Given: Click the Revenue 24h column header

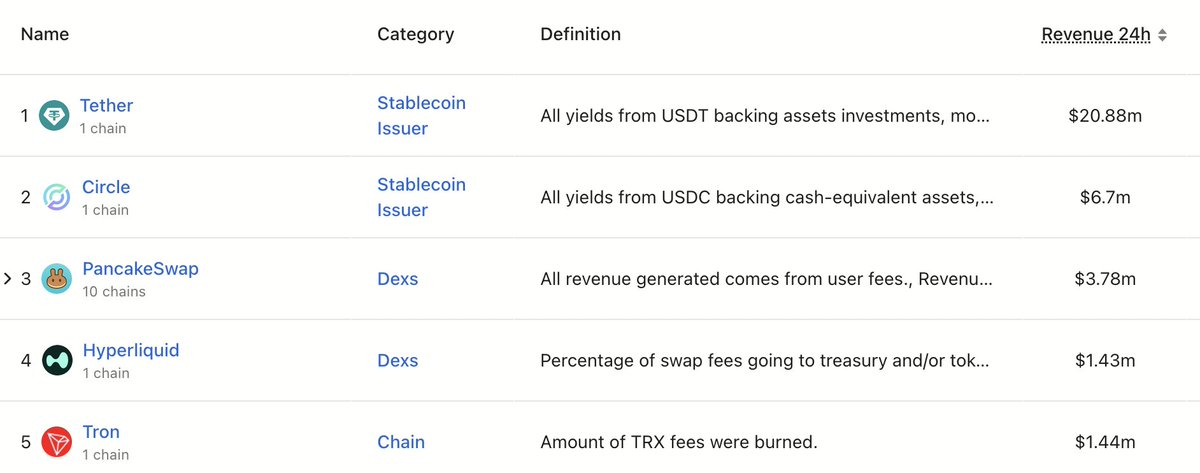Looking at the screenshot, I should click(1096, 34).
